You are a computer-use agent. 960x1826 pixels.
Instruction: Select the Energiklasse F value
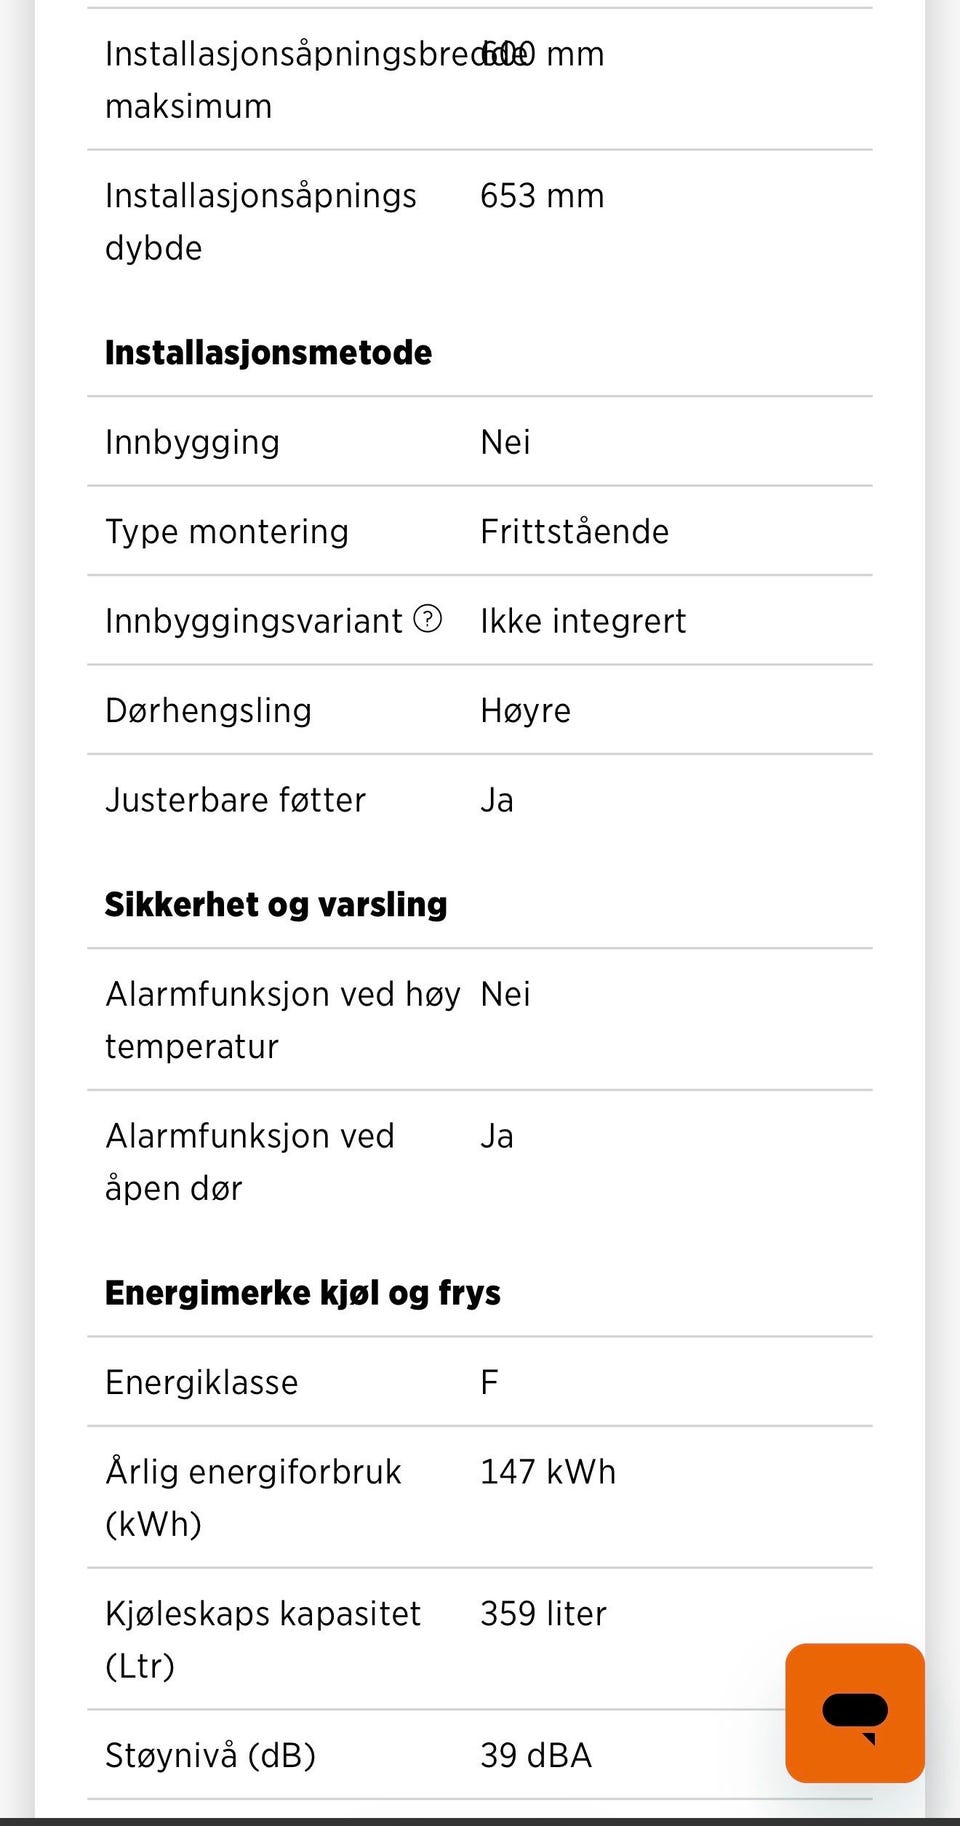click(489, 1382)
